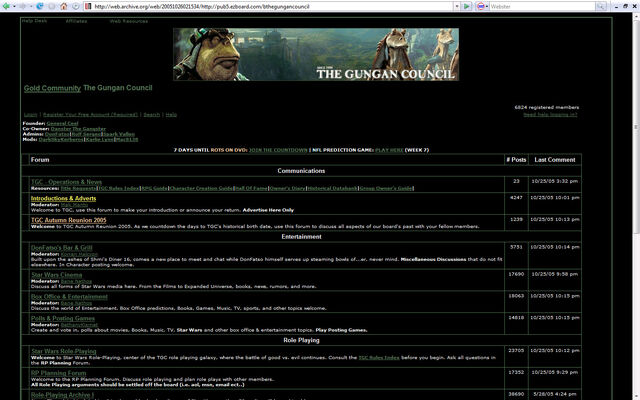
Task: Open DonFatso's Bar & Grill forum
Action: (x=62, y=248)
